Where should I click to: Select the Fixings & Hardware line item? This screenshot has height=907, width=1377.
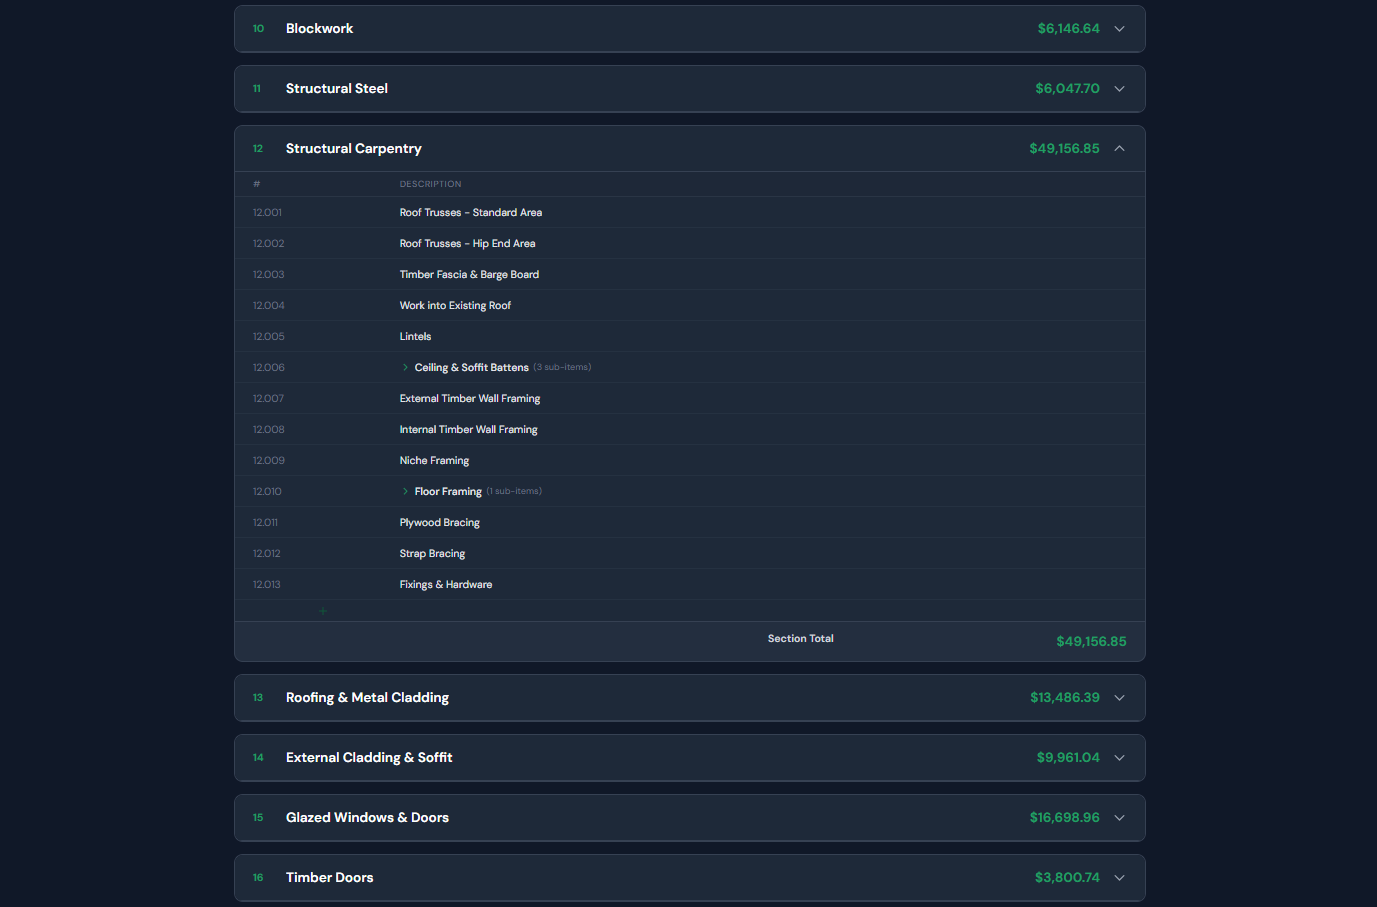coord(690,585)
